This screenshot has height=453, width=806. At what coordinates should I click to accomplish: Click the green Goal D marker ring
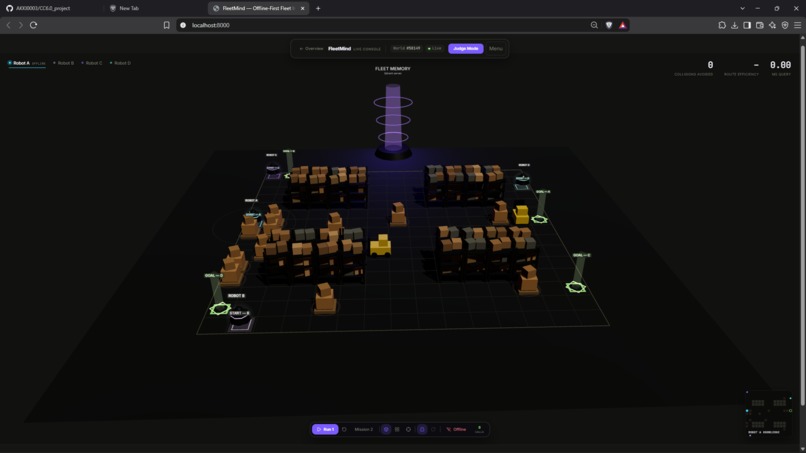coord(220,308)
